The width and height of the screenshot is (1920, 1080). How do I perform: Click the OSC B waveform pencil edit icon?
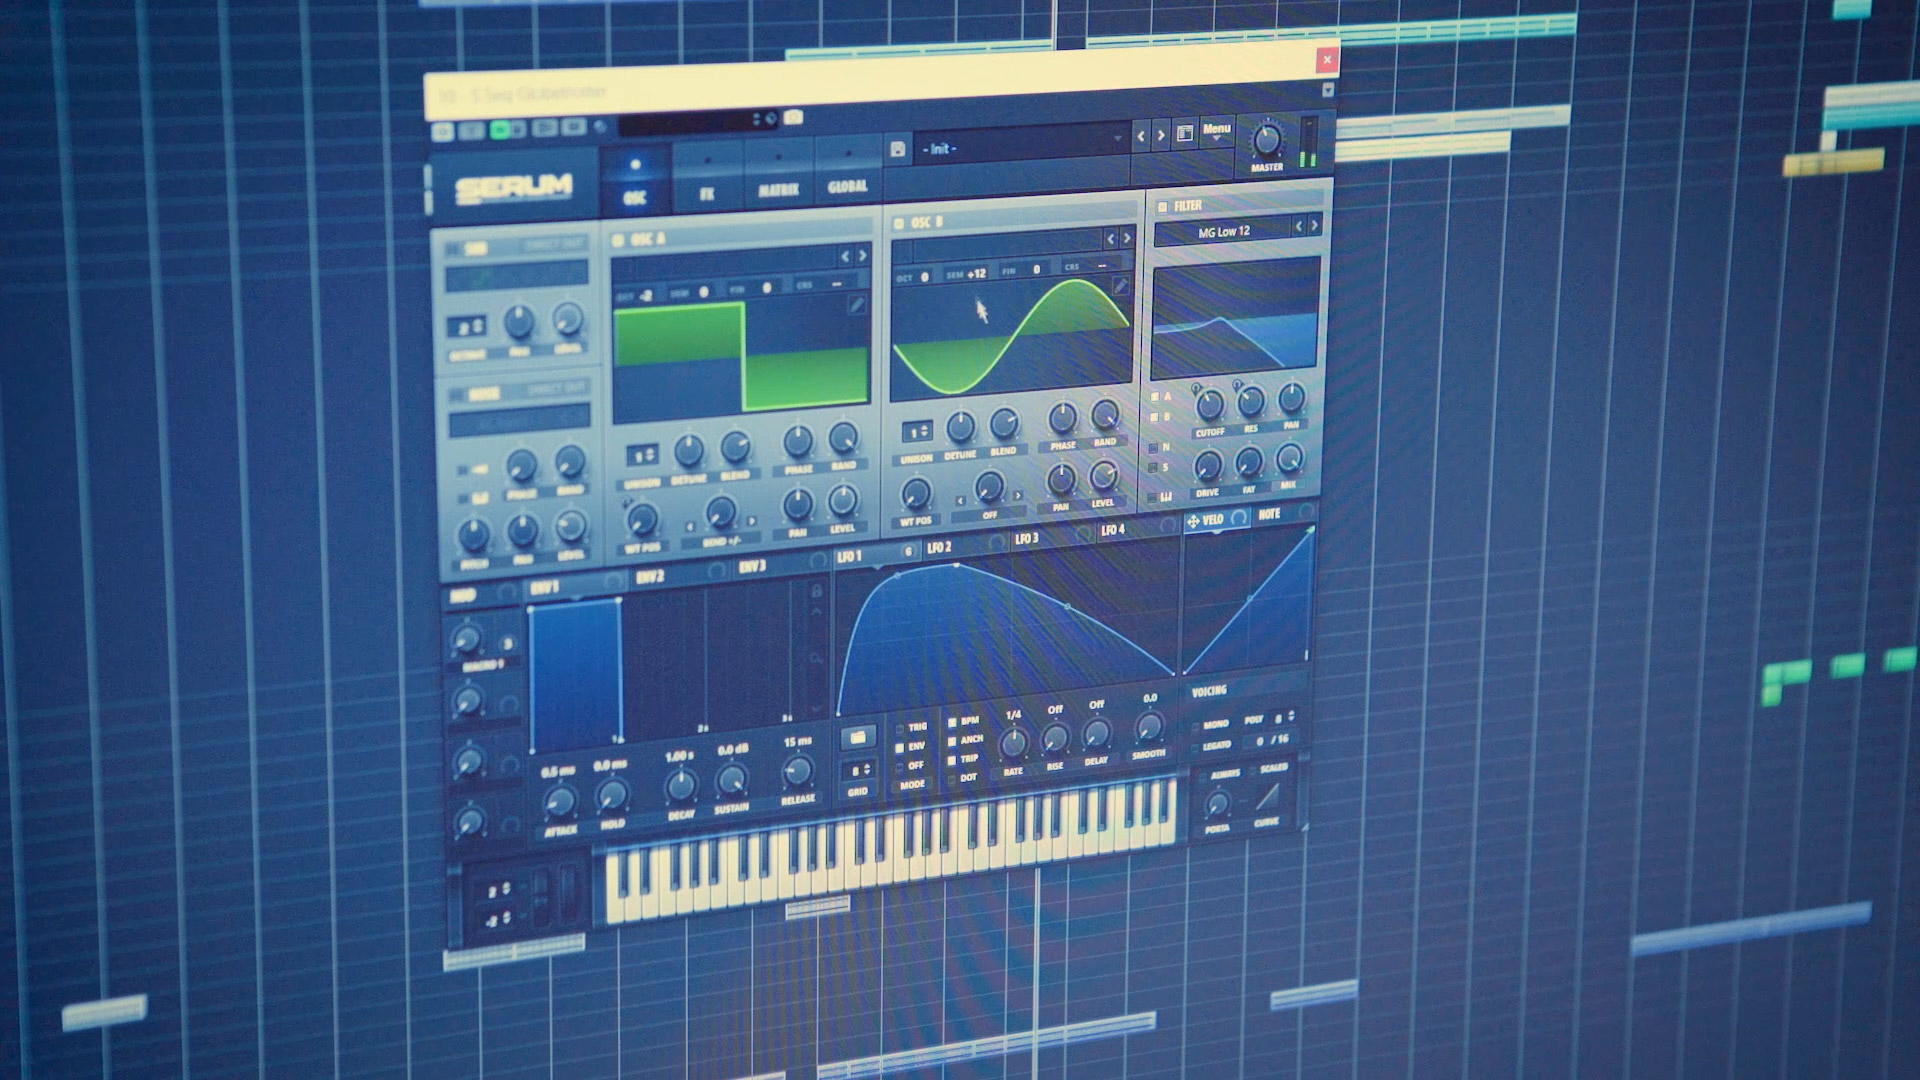pos(1120,286)
